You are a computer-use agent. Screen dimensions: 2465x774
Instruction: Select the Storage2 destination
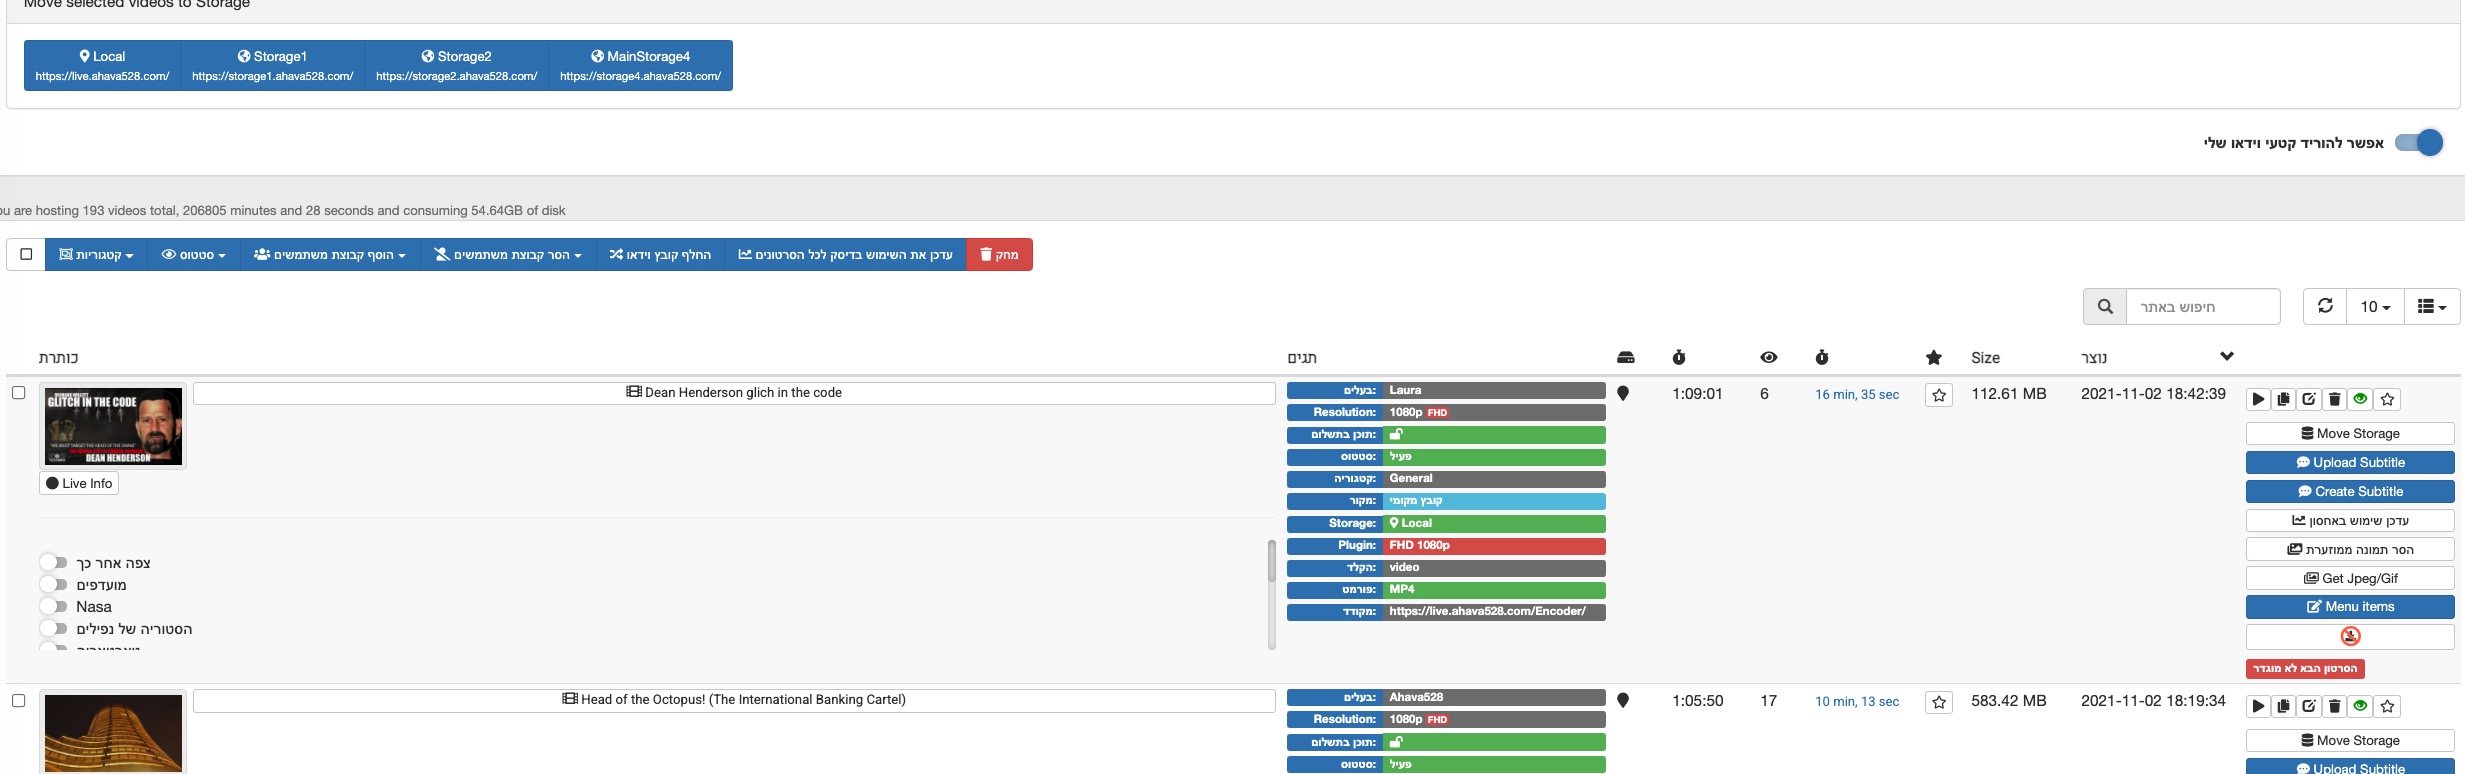point(457,65)
